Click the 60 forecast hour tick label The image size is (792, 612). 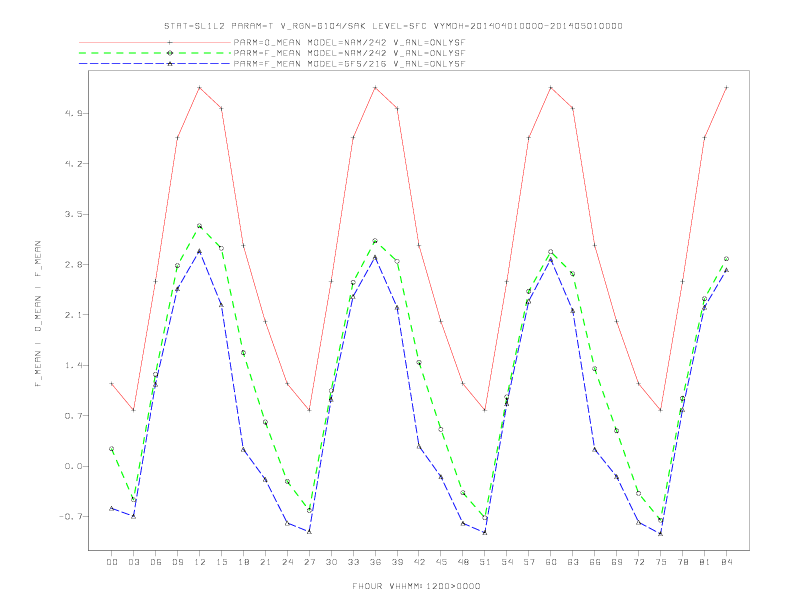[x=551, y=562]
